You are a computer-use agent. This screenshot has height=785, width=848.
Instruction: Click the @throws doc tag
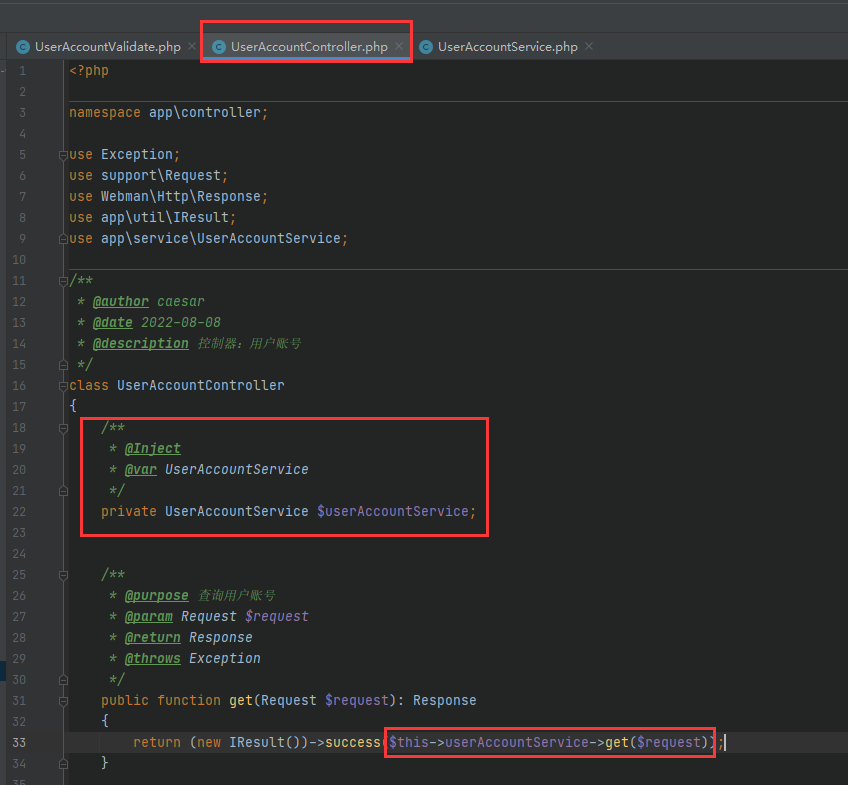153,658
